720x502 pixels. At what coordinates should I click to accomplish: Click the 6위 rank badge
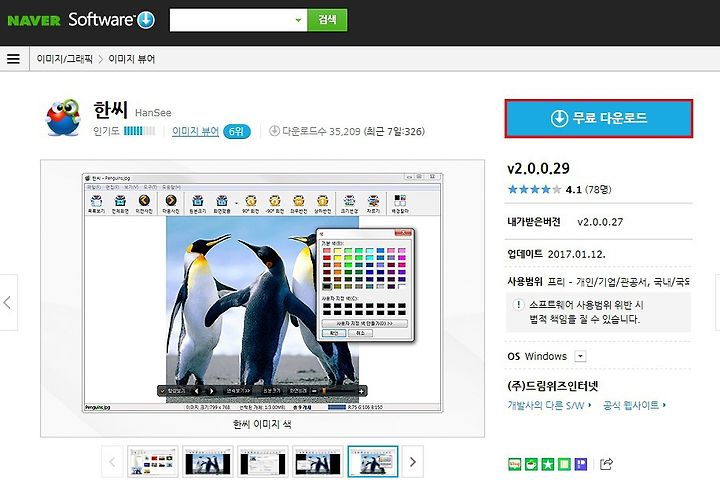[236, 131]
